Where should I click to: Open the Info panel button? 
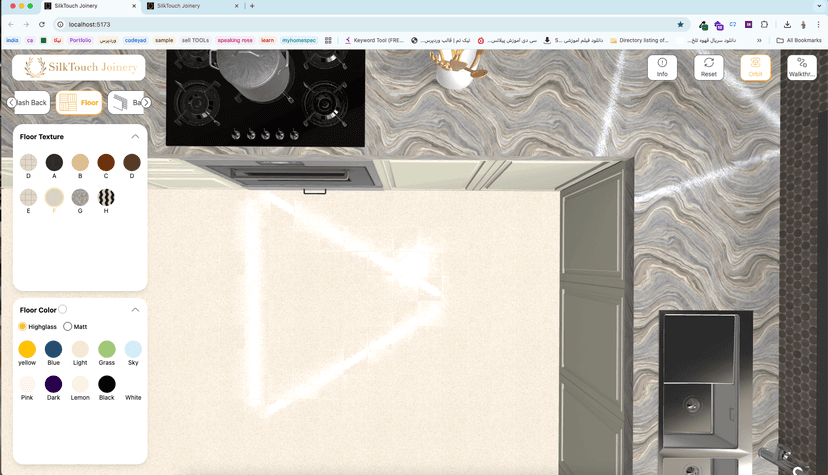(662, 67)
